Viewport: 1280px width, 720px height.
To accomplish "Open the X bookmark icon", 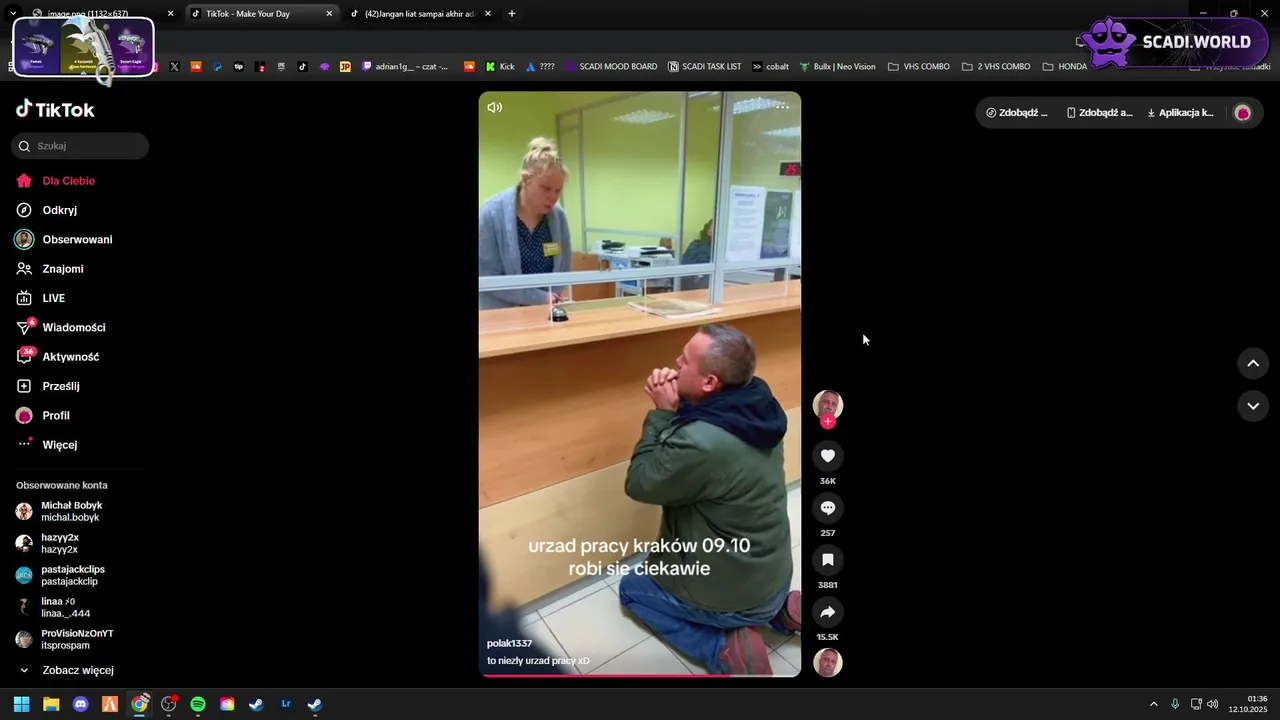I will click(x=175, y=67).
